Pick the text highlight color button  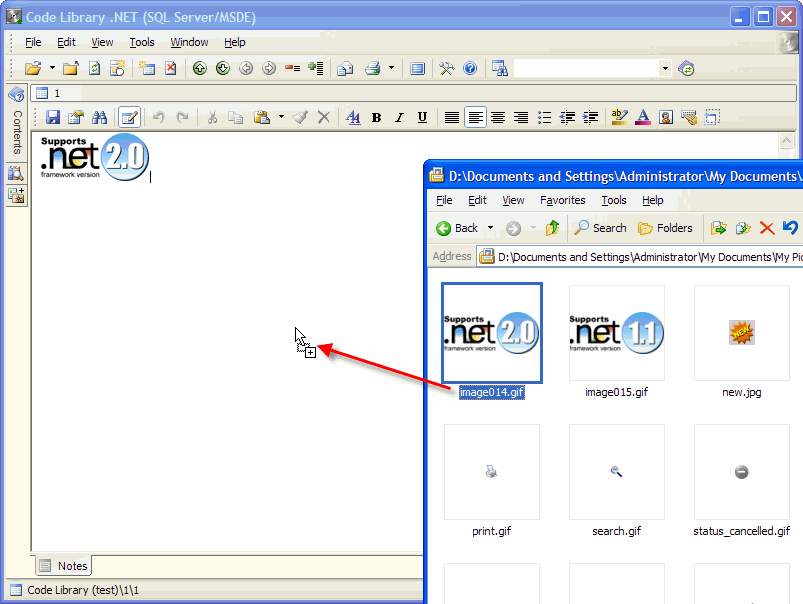click(620, 117)
